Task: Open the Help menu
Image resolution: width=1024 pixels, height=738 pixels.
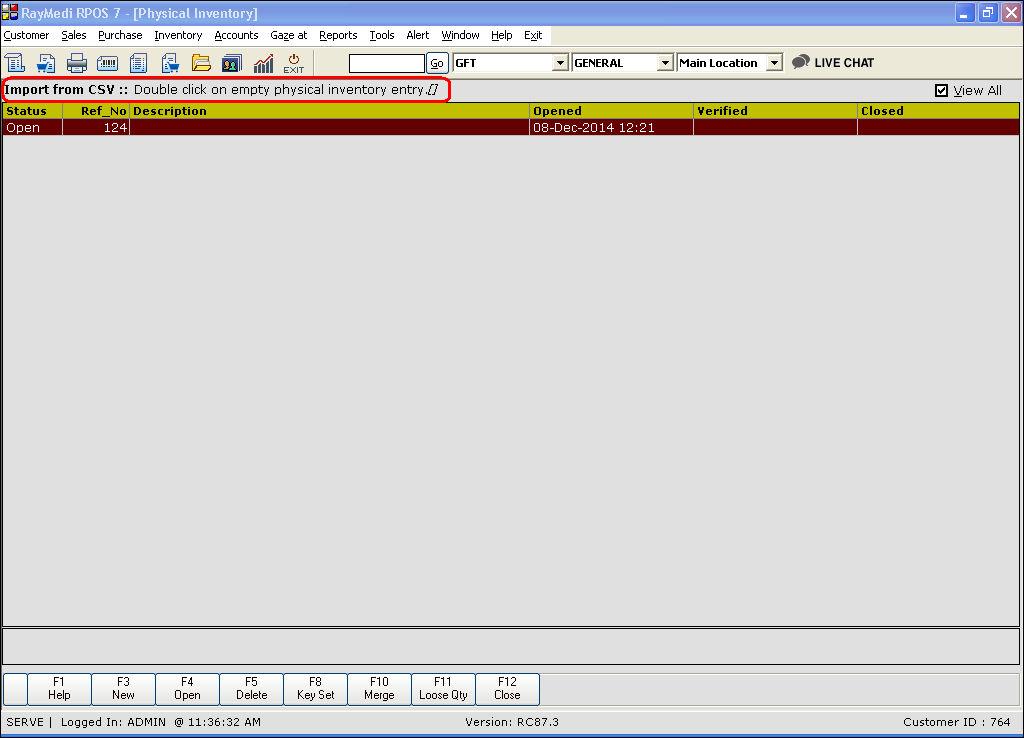Action: click(502, 35)
